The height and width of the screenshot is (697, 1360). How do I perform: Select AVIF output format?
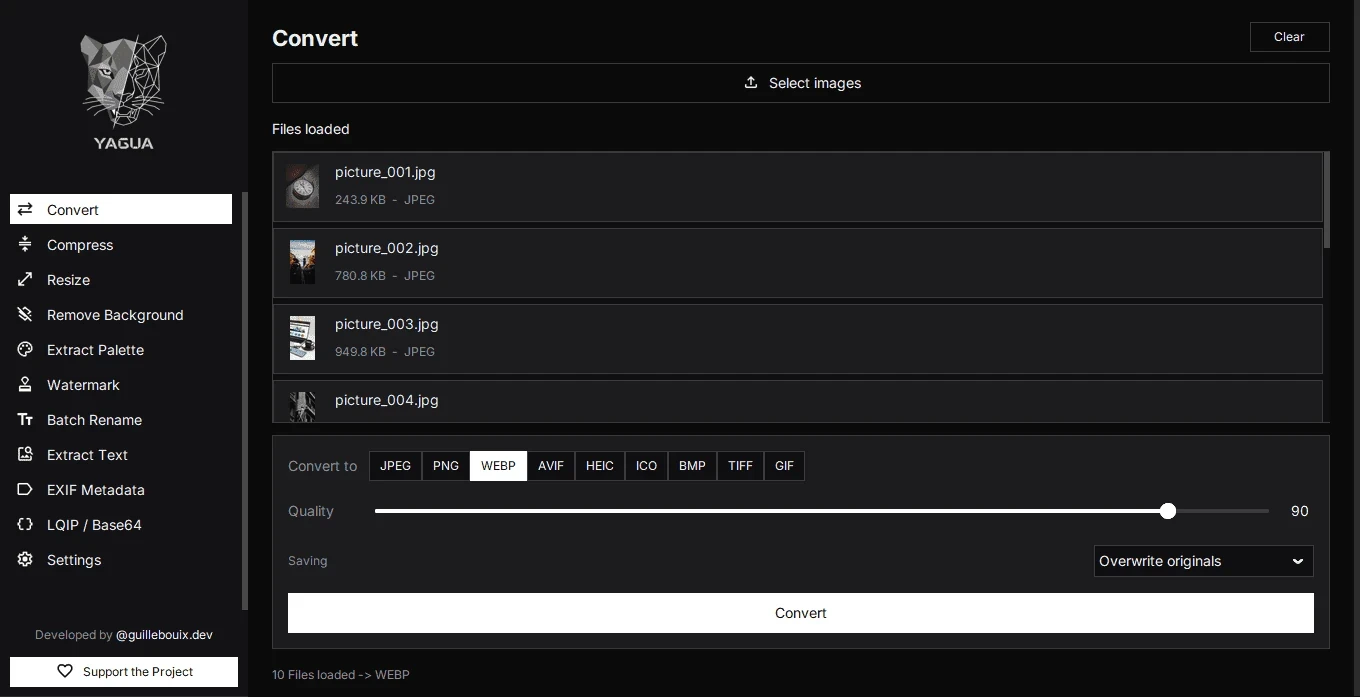[x=551, y=466]
